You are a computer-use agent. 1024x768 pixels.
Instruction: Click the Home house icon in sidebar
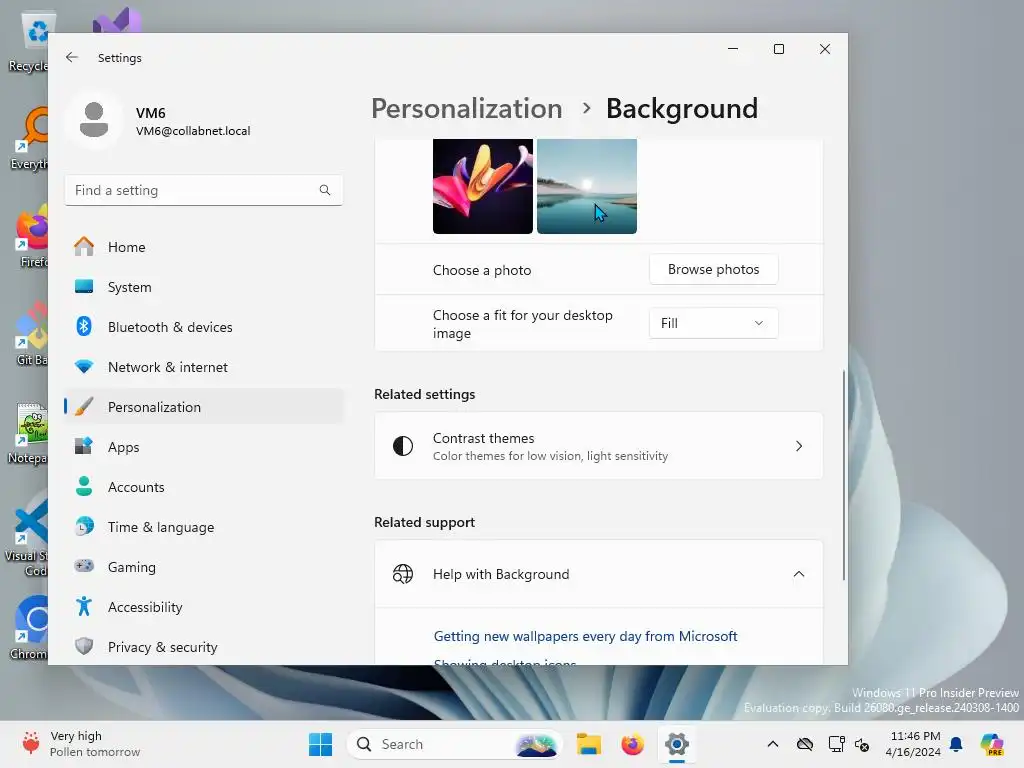tap(84, 247)
